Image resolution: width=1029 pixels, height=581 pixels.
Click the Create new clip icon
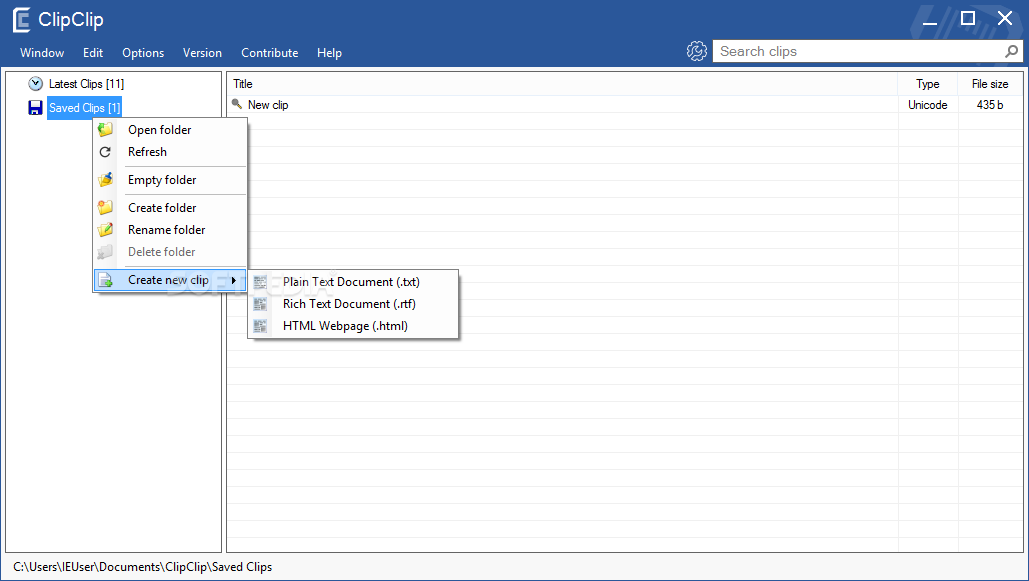pos(105,280)
